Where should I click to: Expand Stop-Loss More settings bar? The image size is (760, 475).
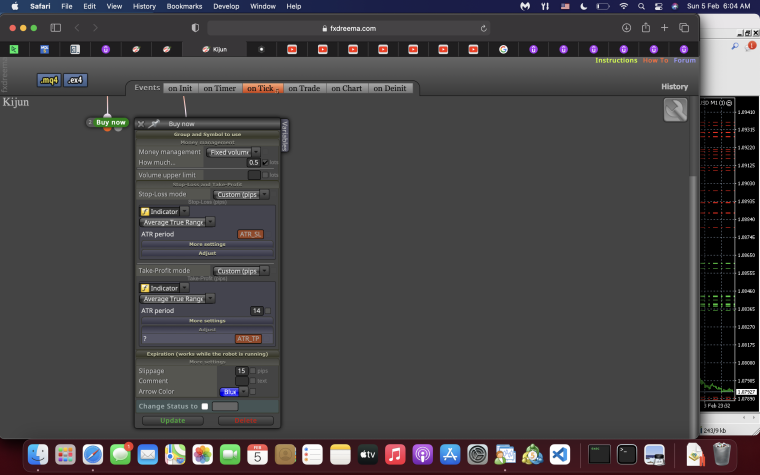[207, 244]
